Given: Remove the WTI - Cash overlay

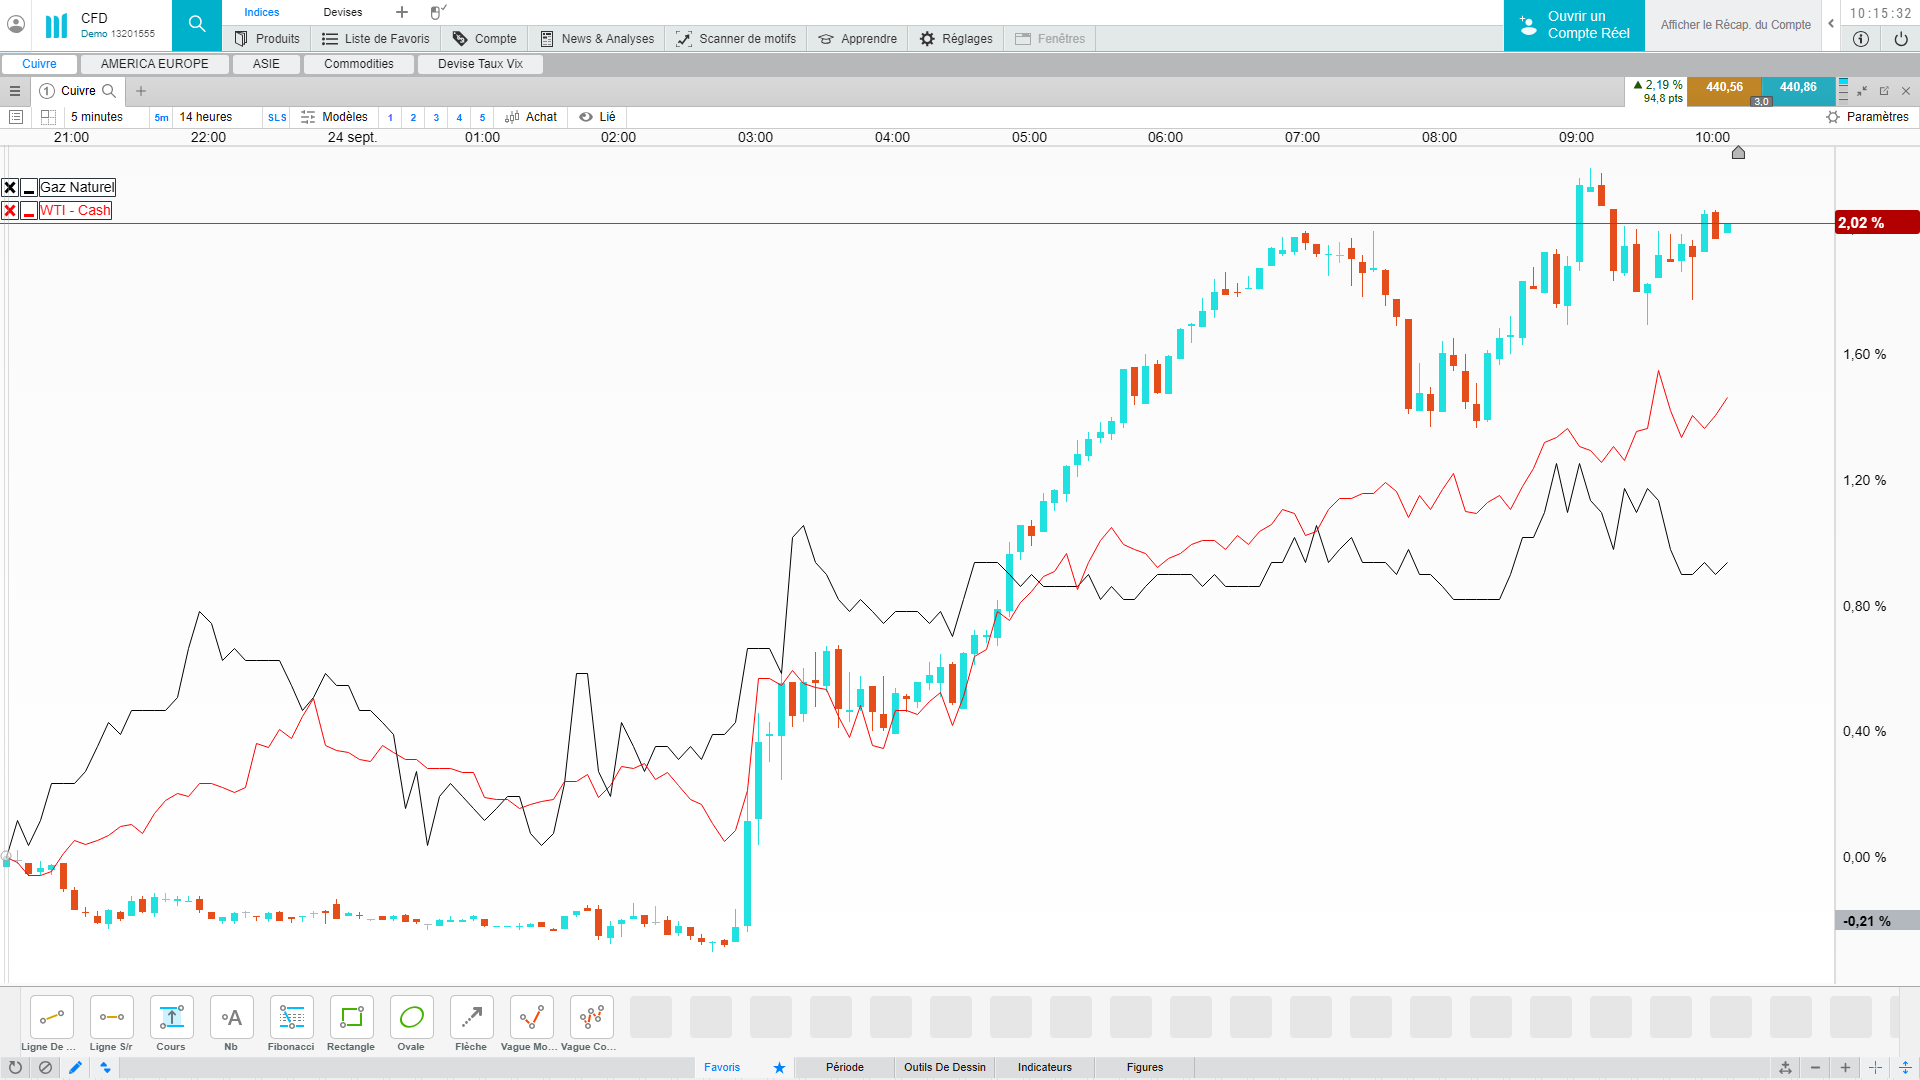Looking at the screenshot, I should click(10, 211).
